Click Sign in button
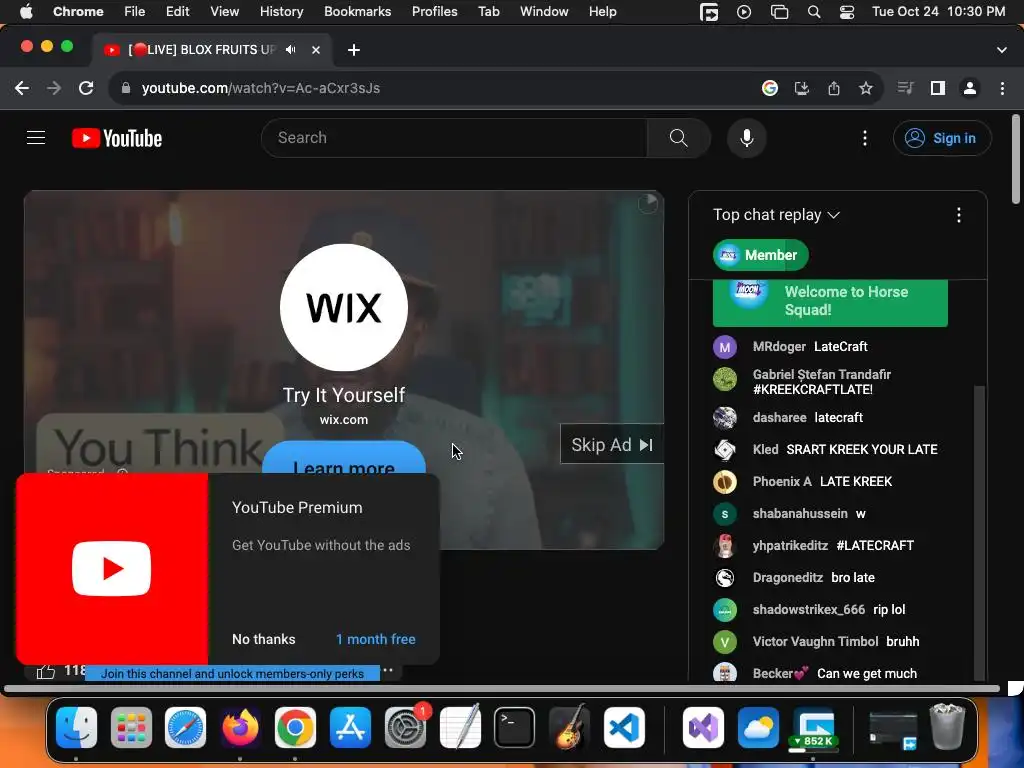The height and width of the screenshot is (768, 1024). click(x=942, y=138)
